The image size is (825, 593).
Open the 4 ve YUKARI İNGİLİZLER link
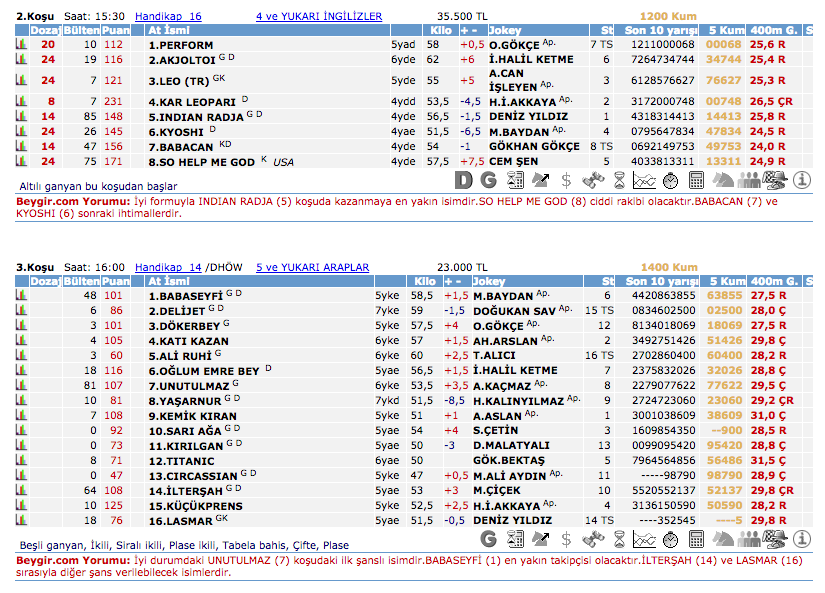[x=319, y=17]
